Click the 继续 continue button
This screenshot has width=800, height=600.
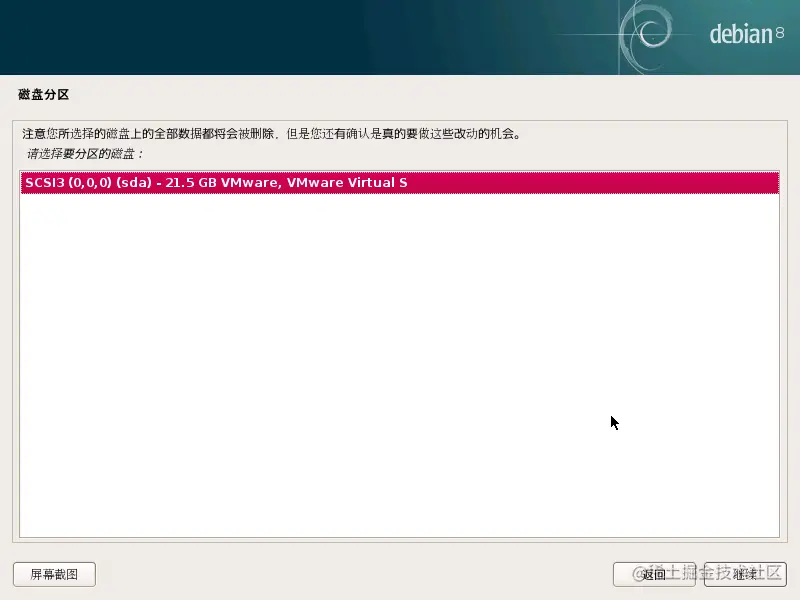[x=745, y=574]
